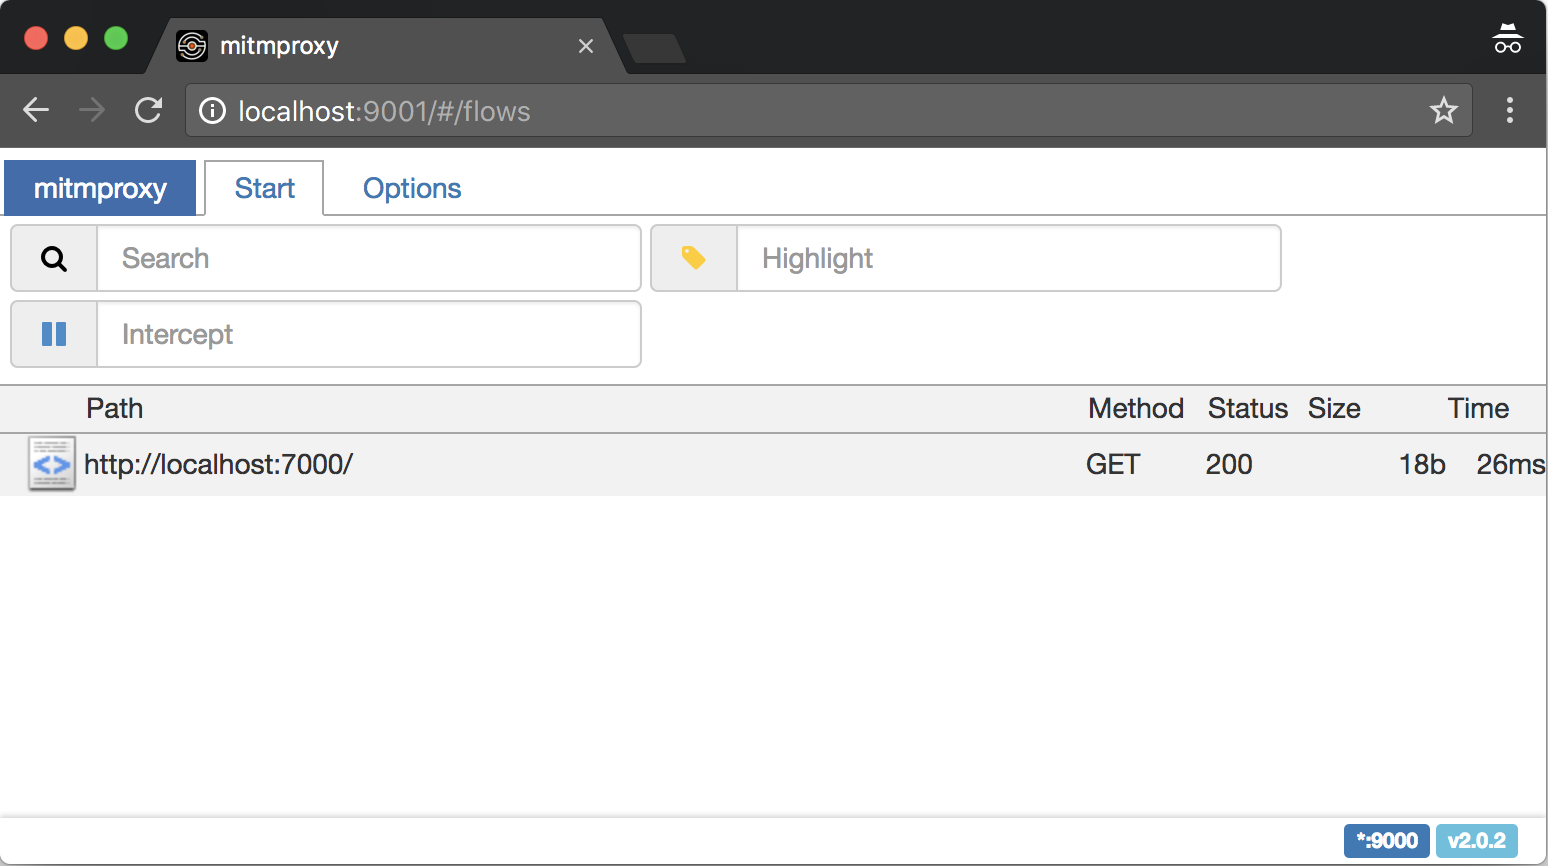Focus the Highlight input field

(x=1009, y=258)
